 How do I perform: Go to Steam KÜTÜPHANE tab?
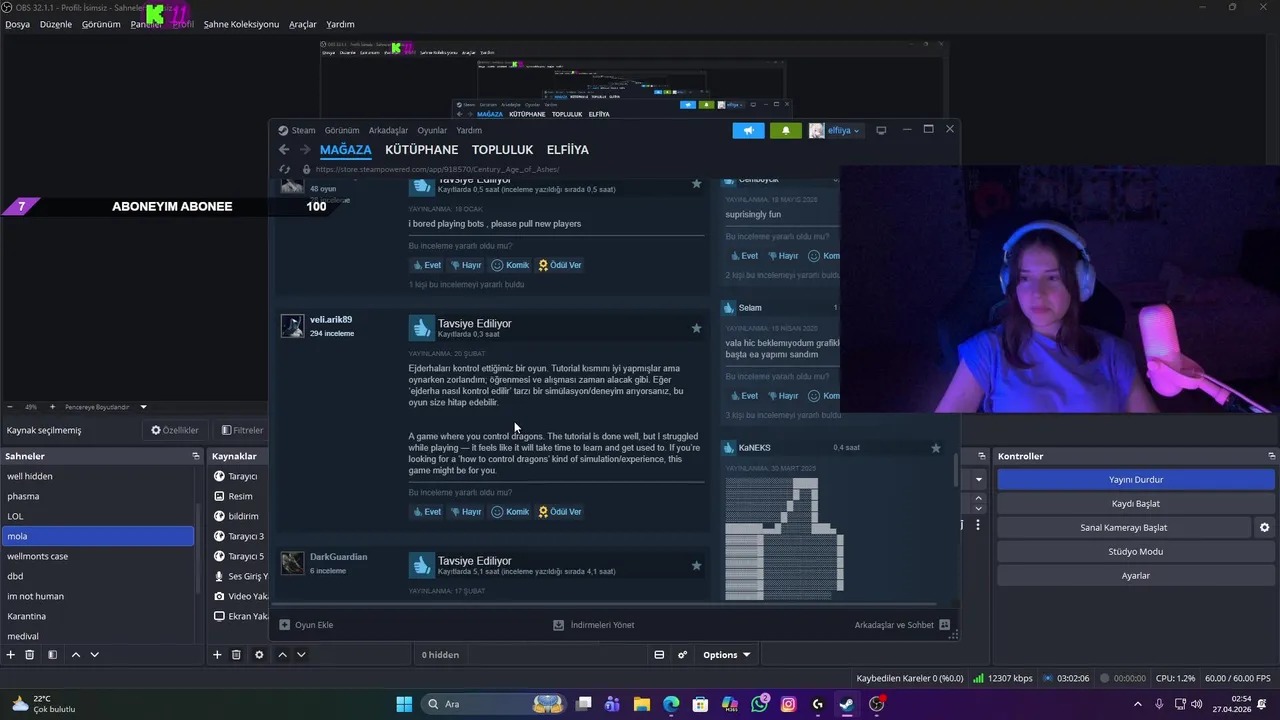tap(421, 150)
